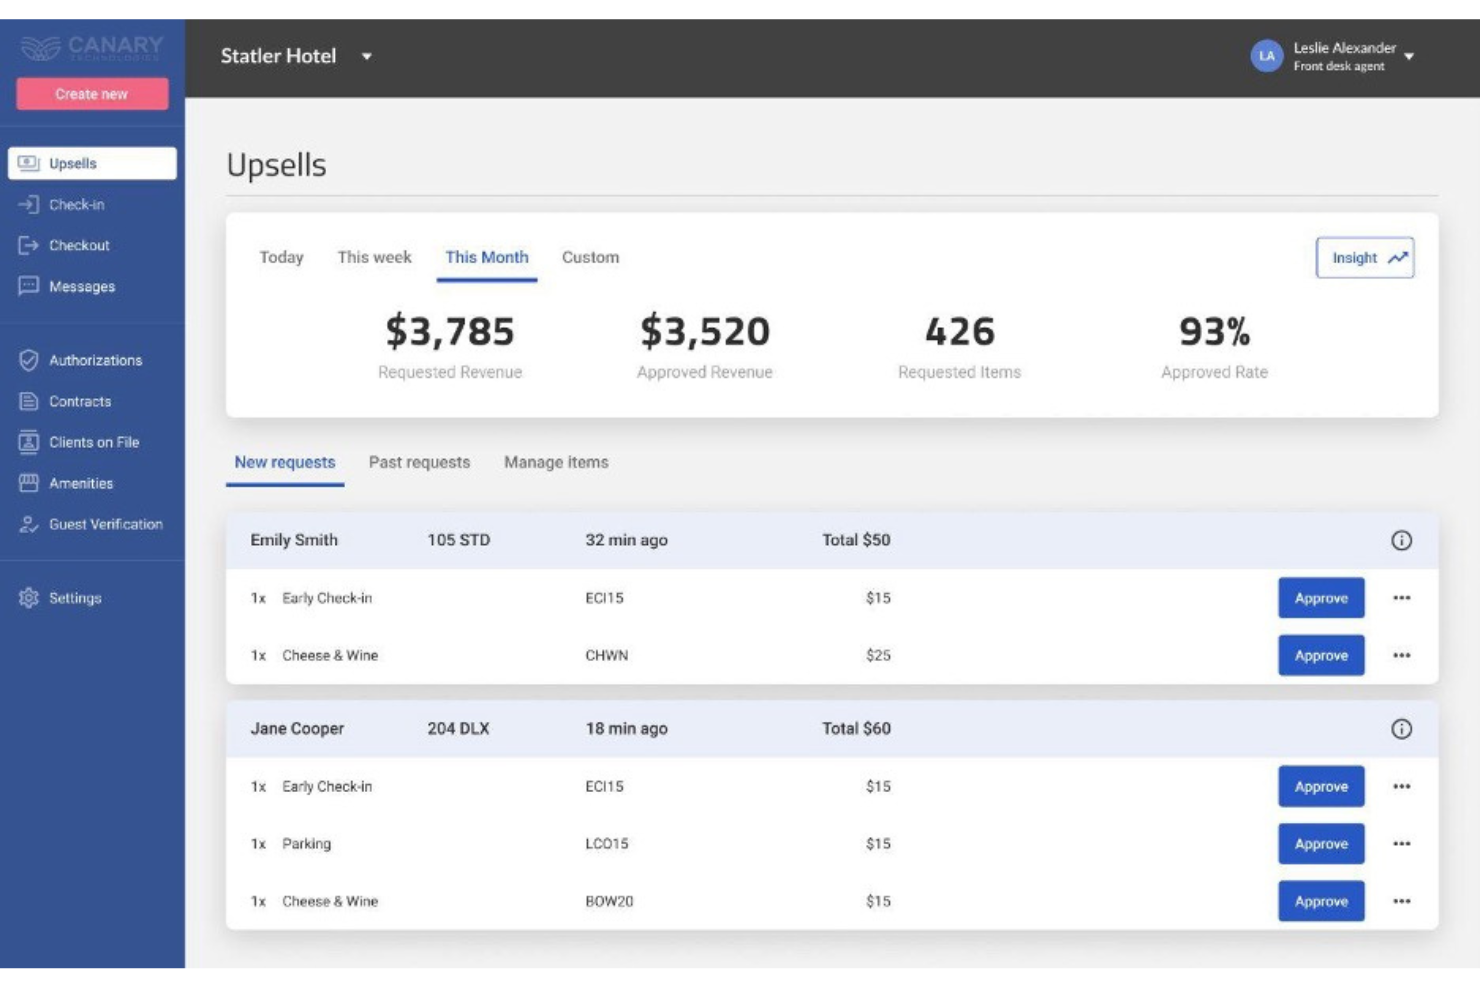This screenshot has width=1480, height=987.
Task: Open the Statler Hotel dropdown
Action: point(368,57)
